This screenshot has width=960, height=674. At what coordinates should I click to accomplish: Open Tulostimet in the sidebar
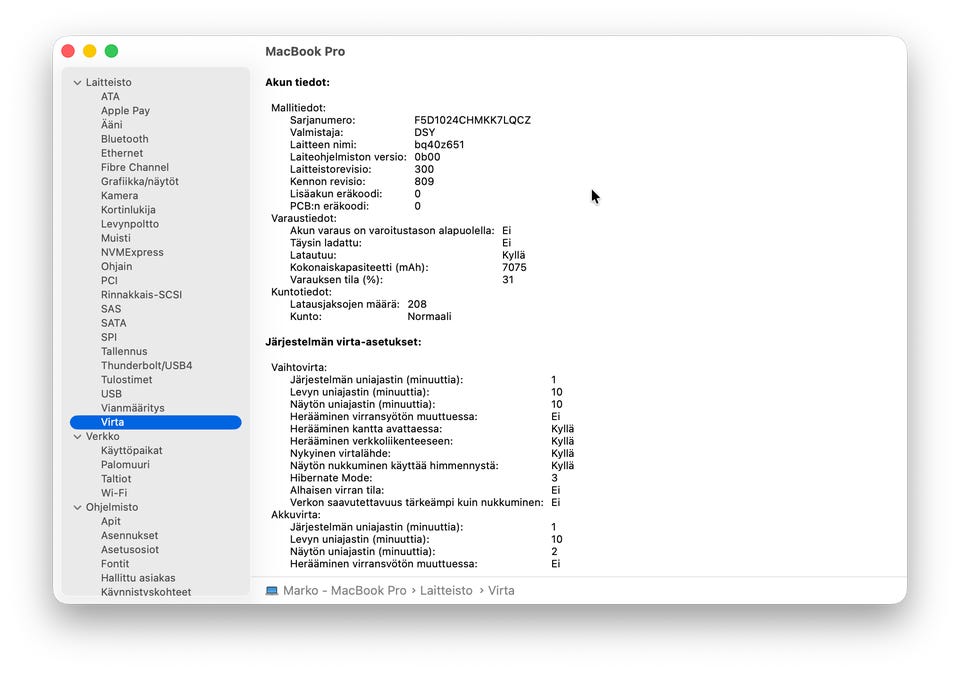click(x=126, y=380)
